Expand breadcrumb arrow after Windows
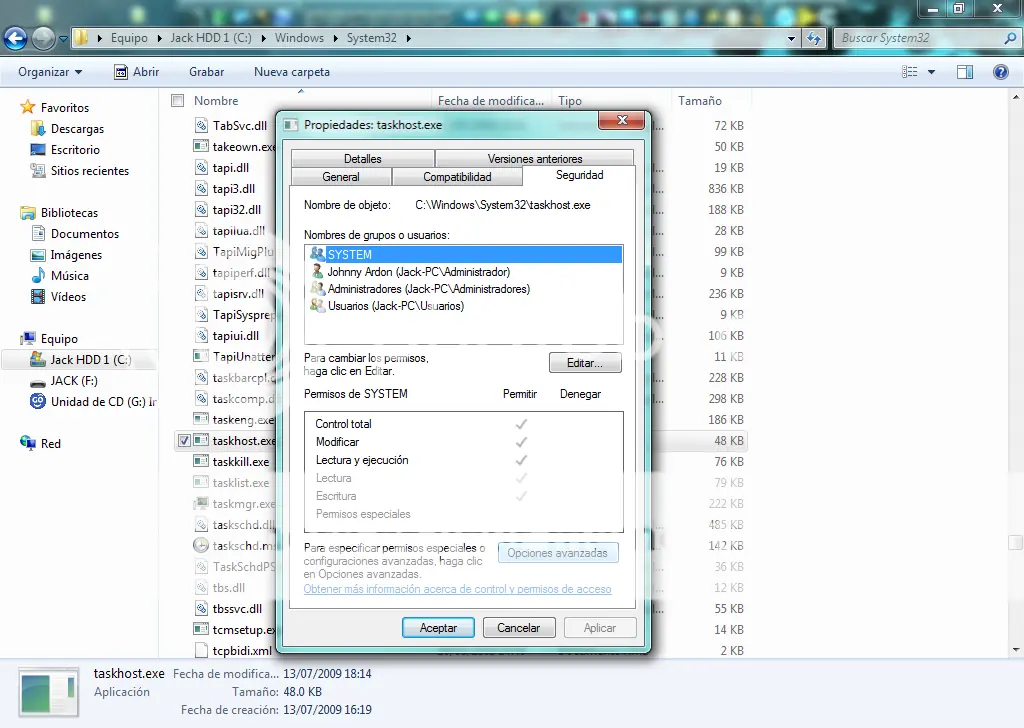The width and height of the screenshot is (1024, 728). click(335, 39)
